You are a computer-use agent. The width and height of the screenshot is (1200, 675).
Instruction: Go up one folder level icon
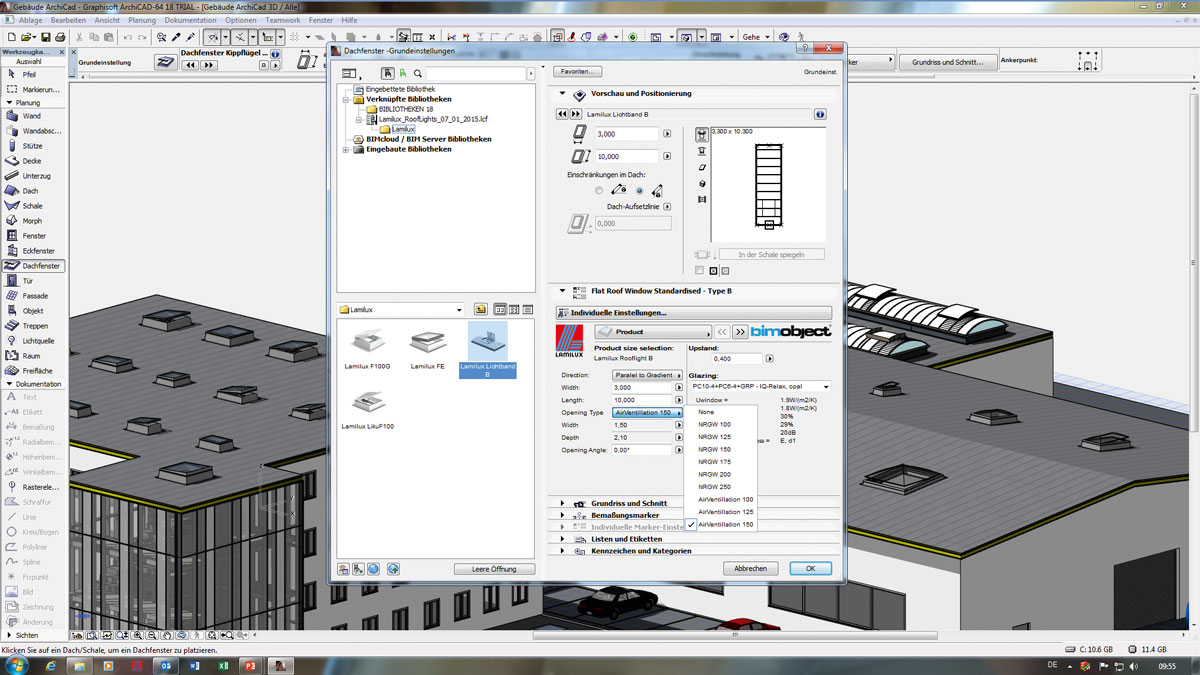[480, 310]
